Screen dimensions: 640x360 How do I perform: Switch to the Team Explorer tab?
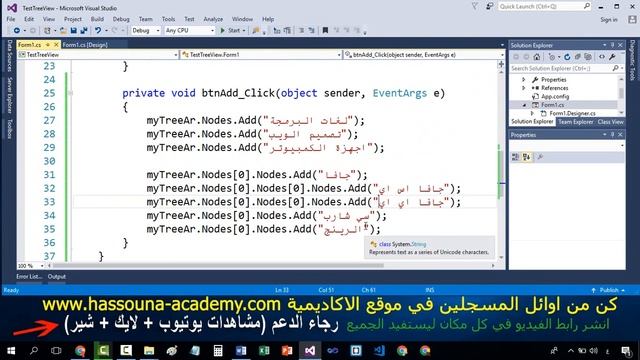(x=576, y=122)
